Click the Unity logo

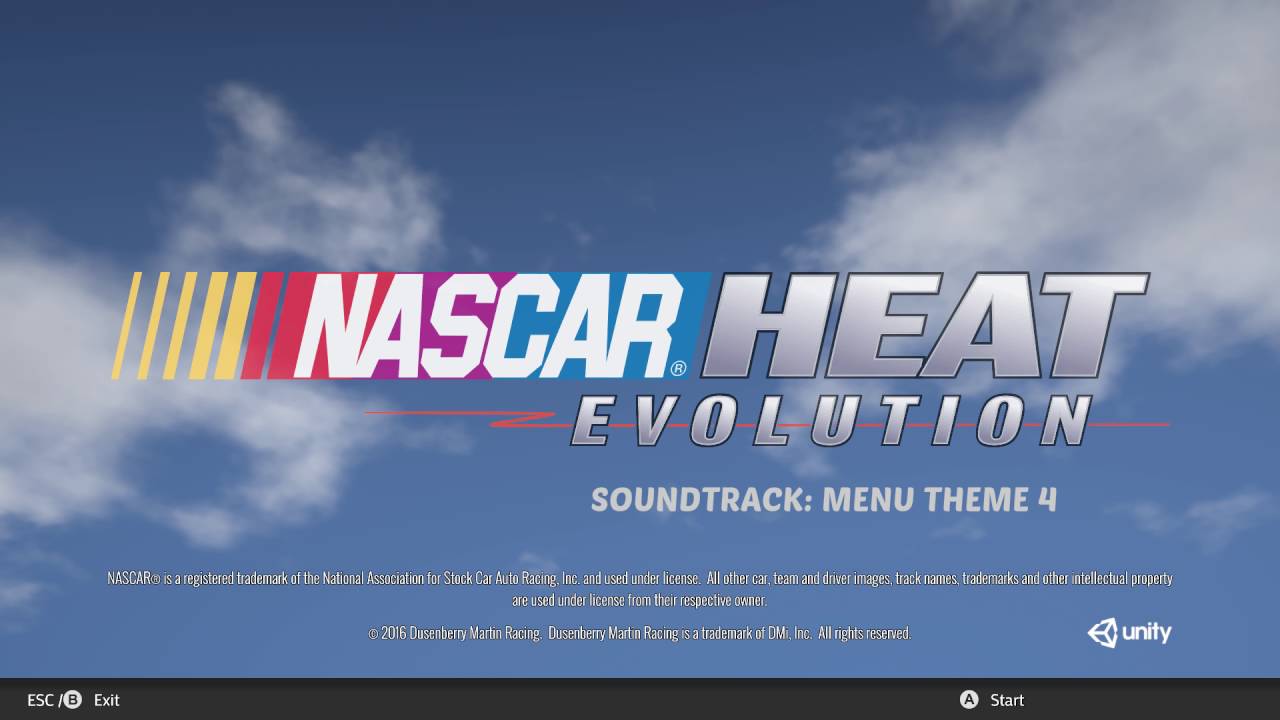1129,633
